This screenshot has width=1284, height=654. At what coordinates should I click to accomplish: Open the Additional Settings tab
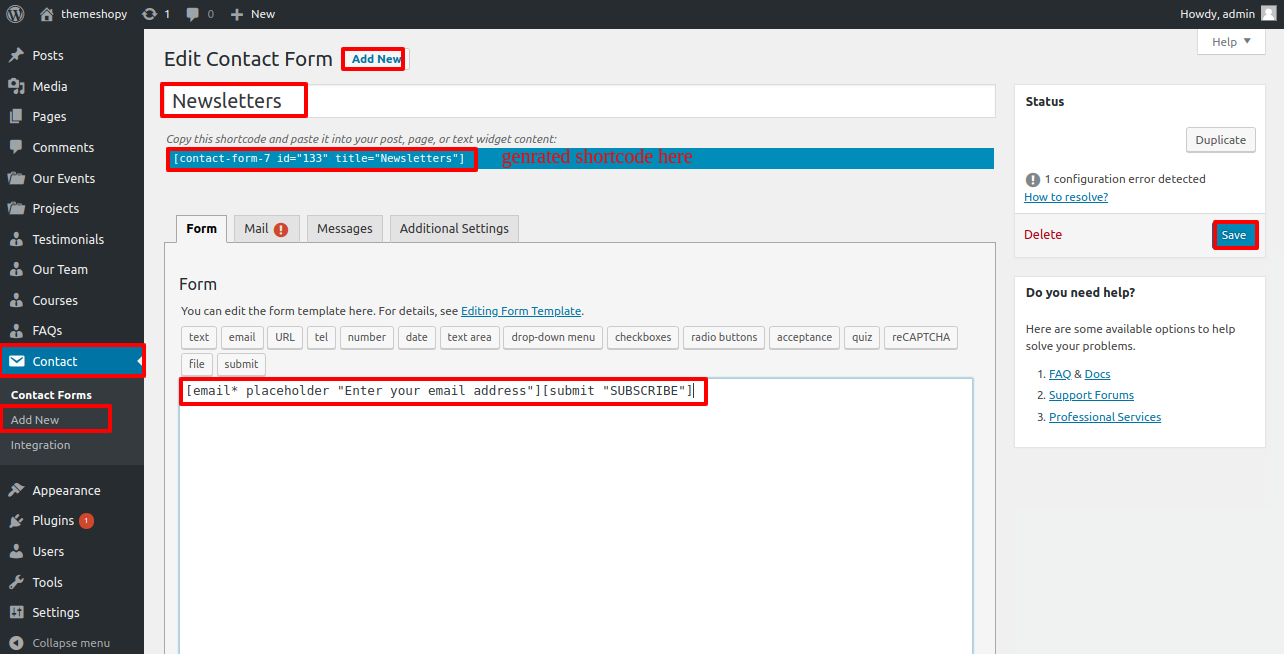click(454, 228)
